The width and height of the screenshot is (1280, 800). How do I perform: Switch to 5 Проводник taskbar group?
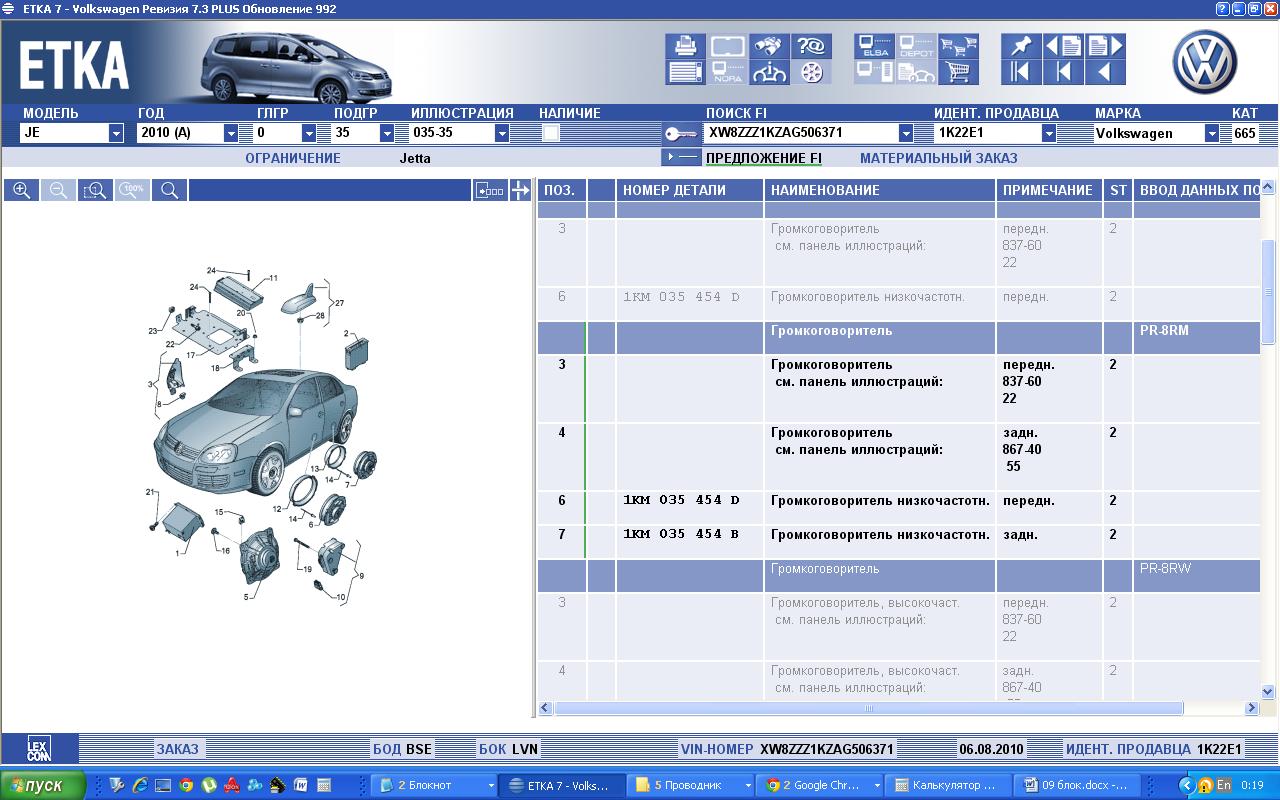coord(691,786)
